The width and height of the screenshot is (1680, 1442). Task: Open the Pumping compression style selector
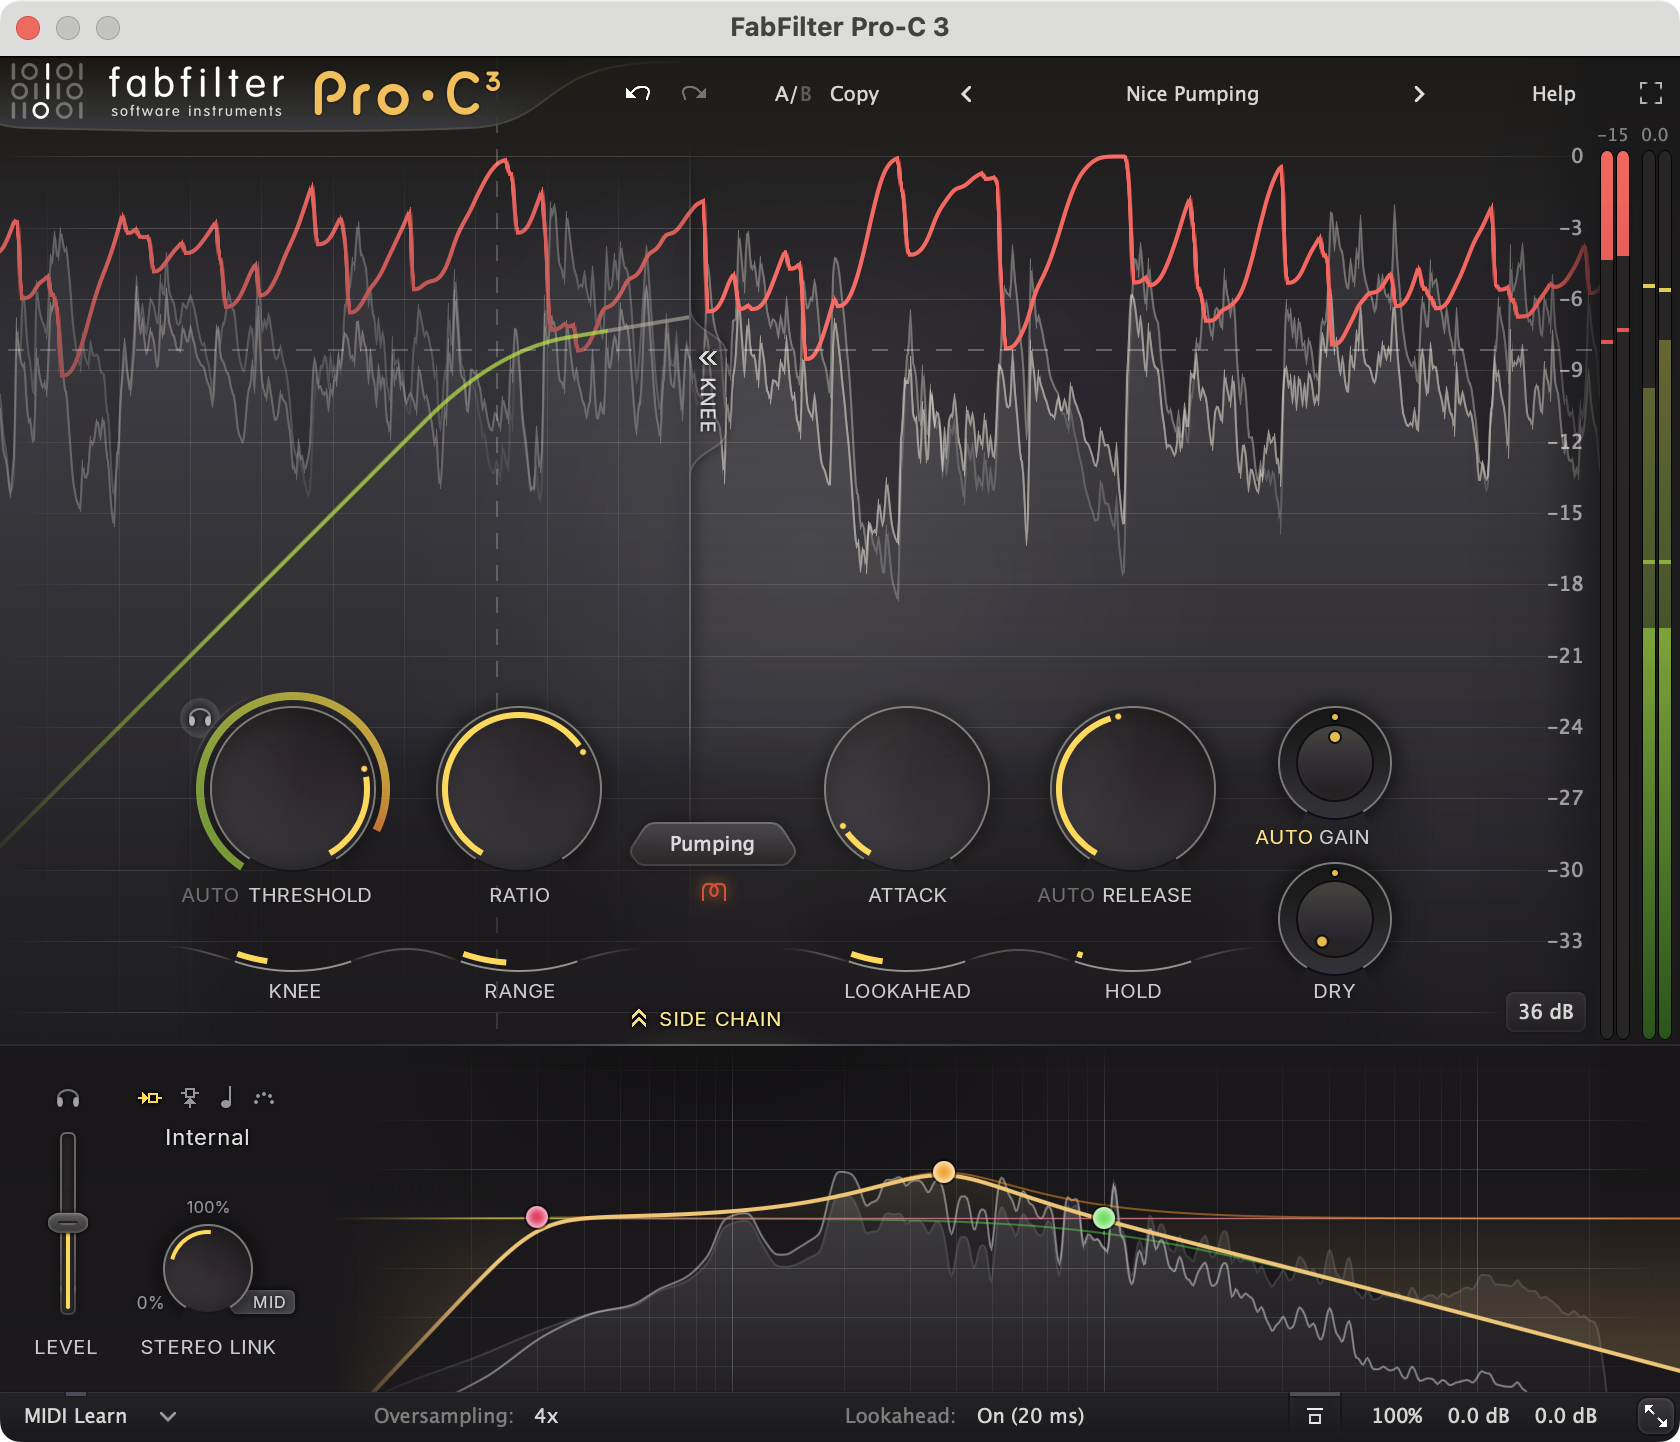tap(712, 844)
